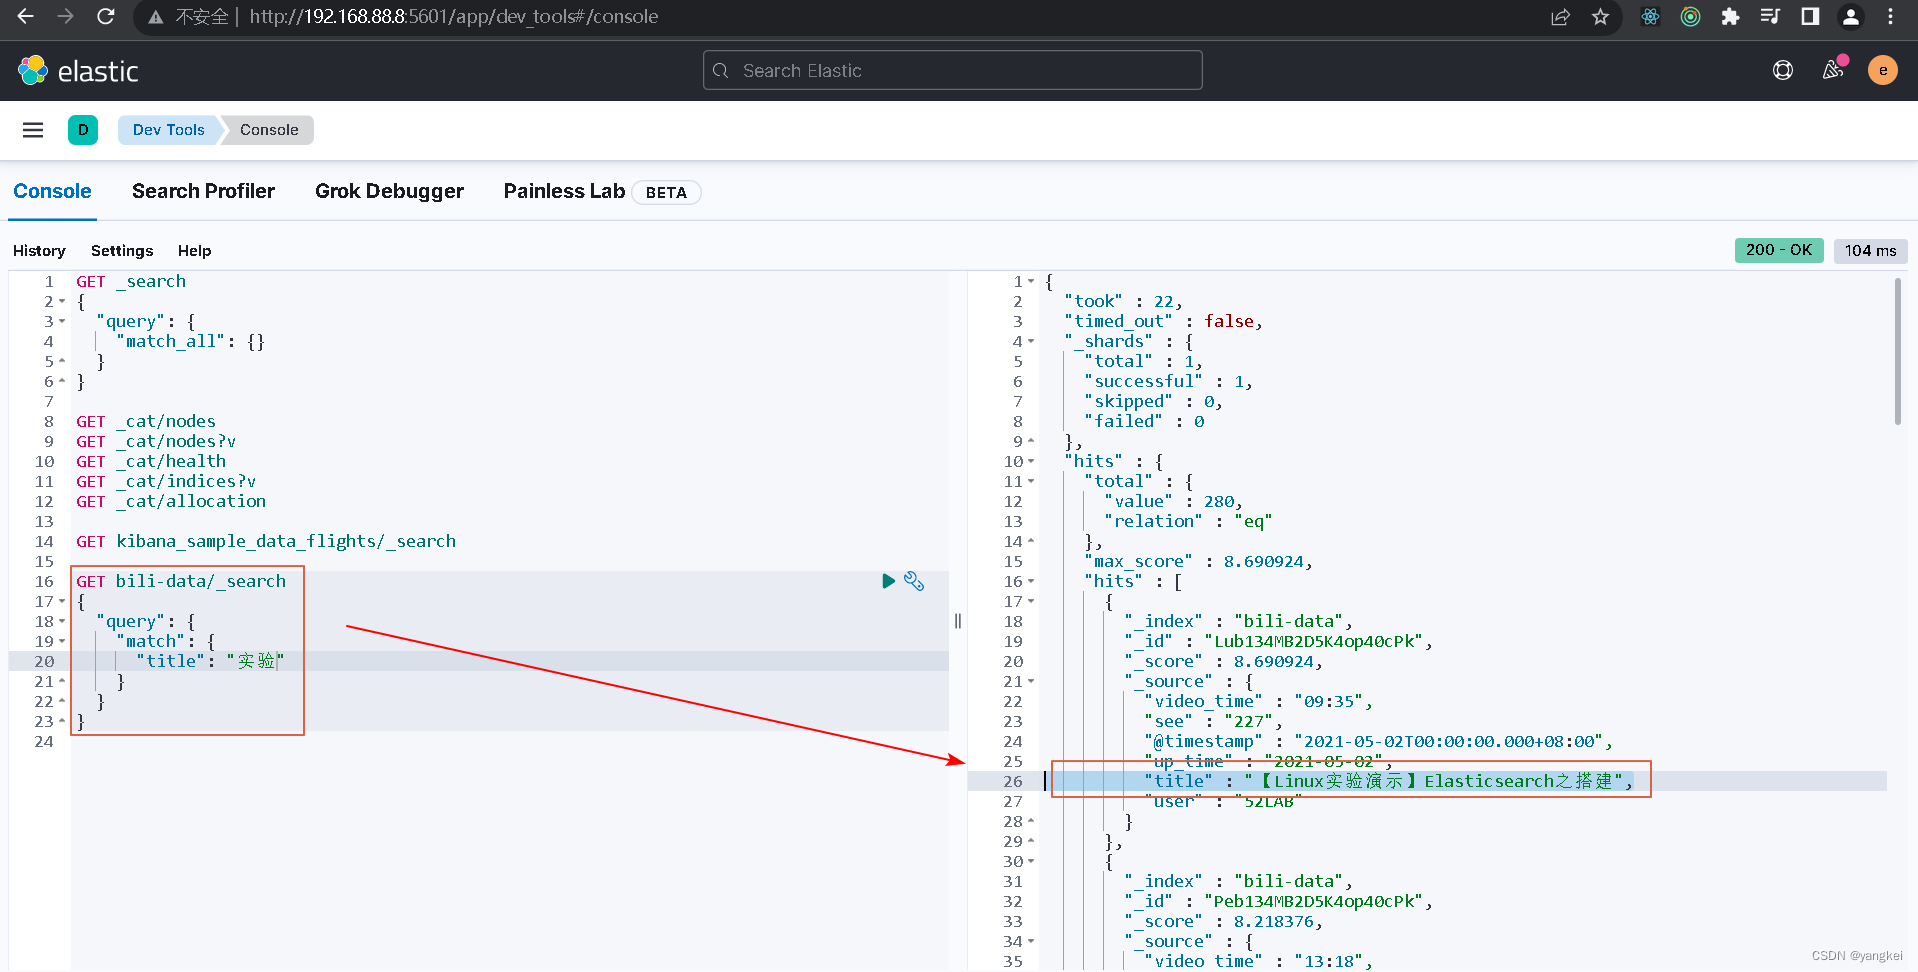This screenshot has height=972, width=1918.
Task: Open the user avatar menu 'e'
Action: pyautogui.click(x=1883, y=70)
